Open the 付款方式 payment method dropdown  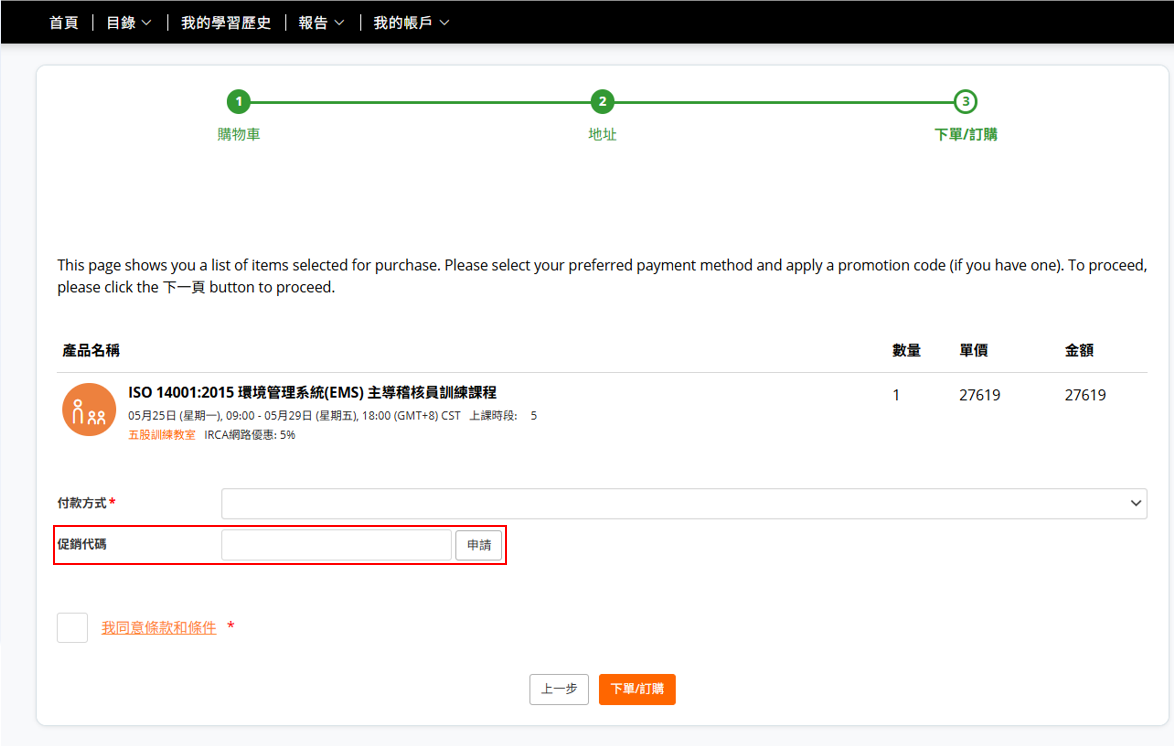(x=684, y=504)
